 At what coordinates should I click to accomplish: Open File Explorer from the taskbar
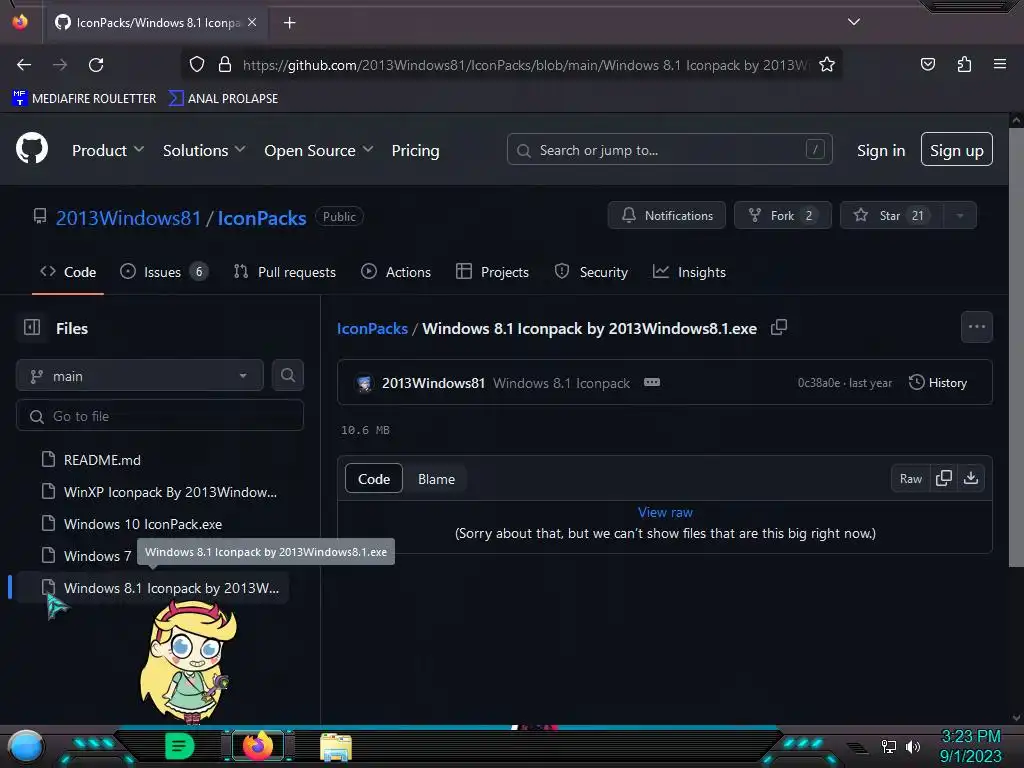coord(336,747)
